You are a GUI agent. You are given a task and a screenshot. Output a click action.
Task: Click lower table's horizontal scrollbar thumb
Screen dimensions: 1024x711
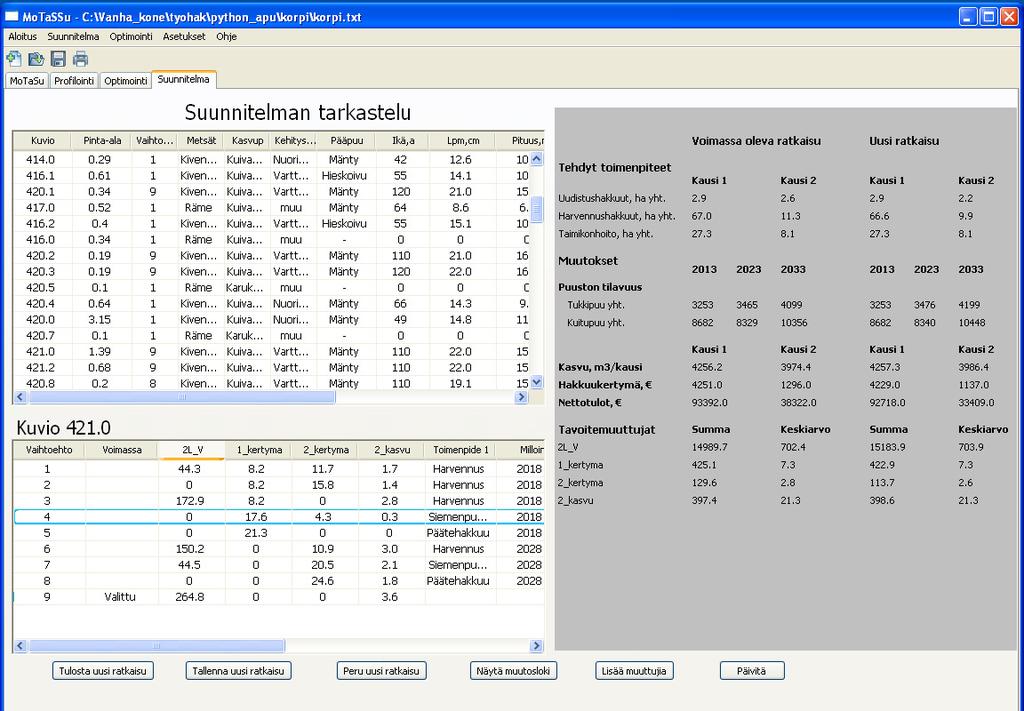[x=157, y=646]
